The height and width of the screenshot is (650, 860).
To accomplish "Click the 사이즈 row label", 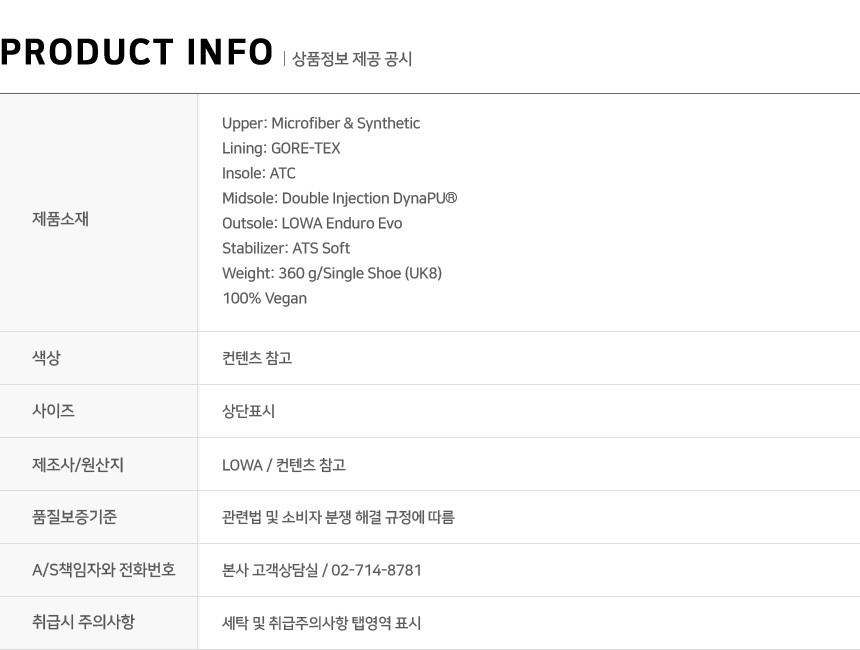I will coord(53,410).
